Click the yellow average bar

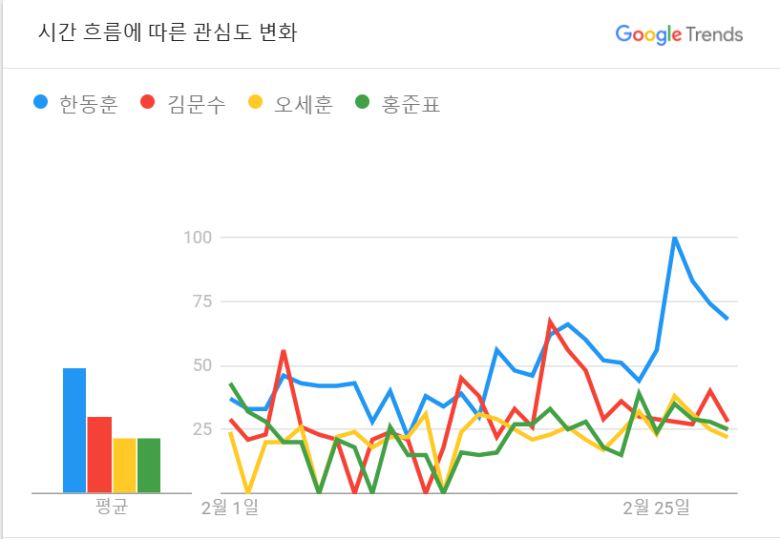[125, 465]
